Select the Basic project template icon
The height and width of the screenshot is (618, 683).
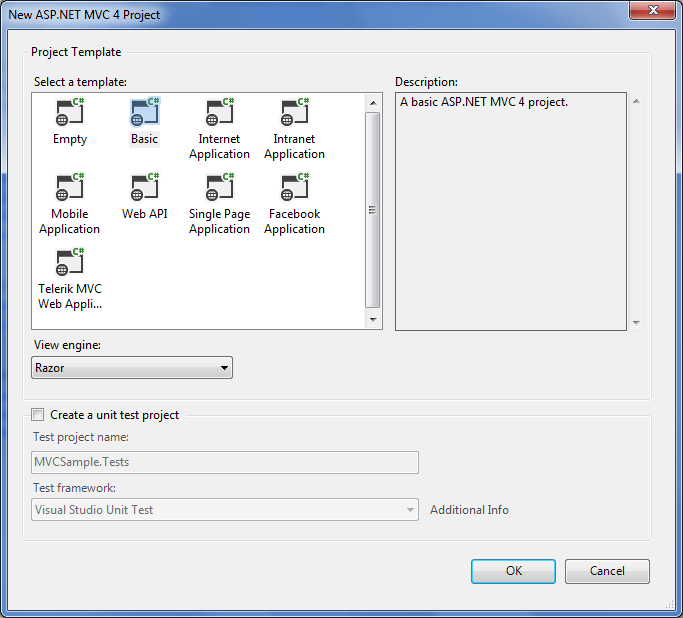[145, 111]
